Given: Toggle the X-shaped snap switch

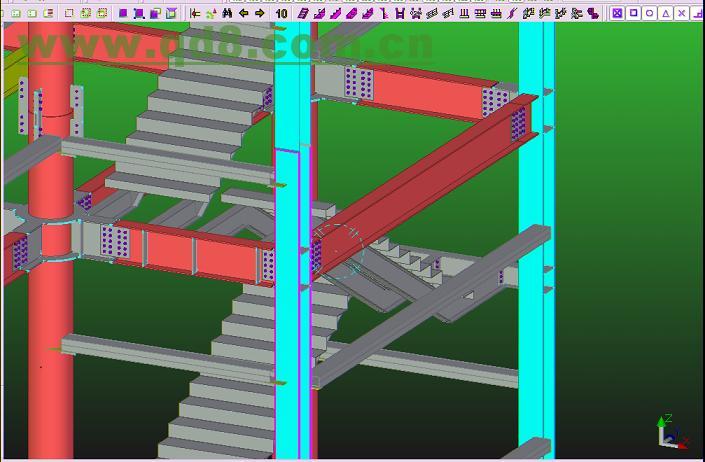Looking at the screenshot, I should 681,14.
